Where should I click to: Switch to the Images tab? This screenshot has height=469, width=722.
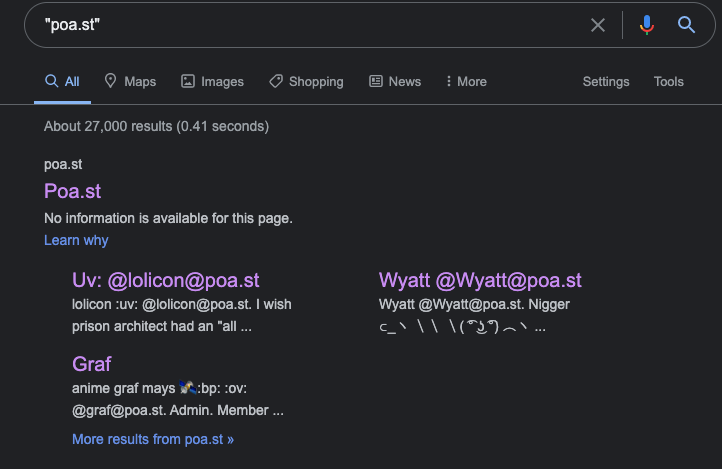pyautogui.click(x=212, y=81)
